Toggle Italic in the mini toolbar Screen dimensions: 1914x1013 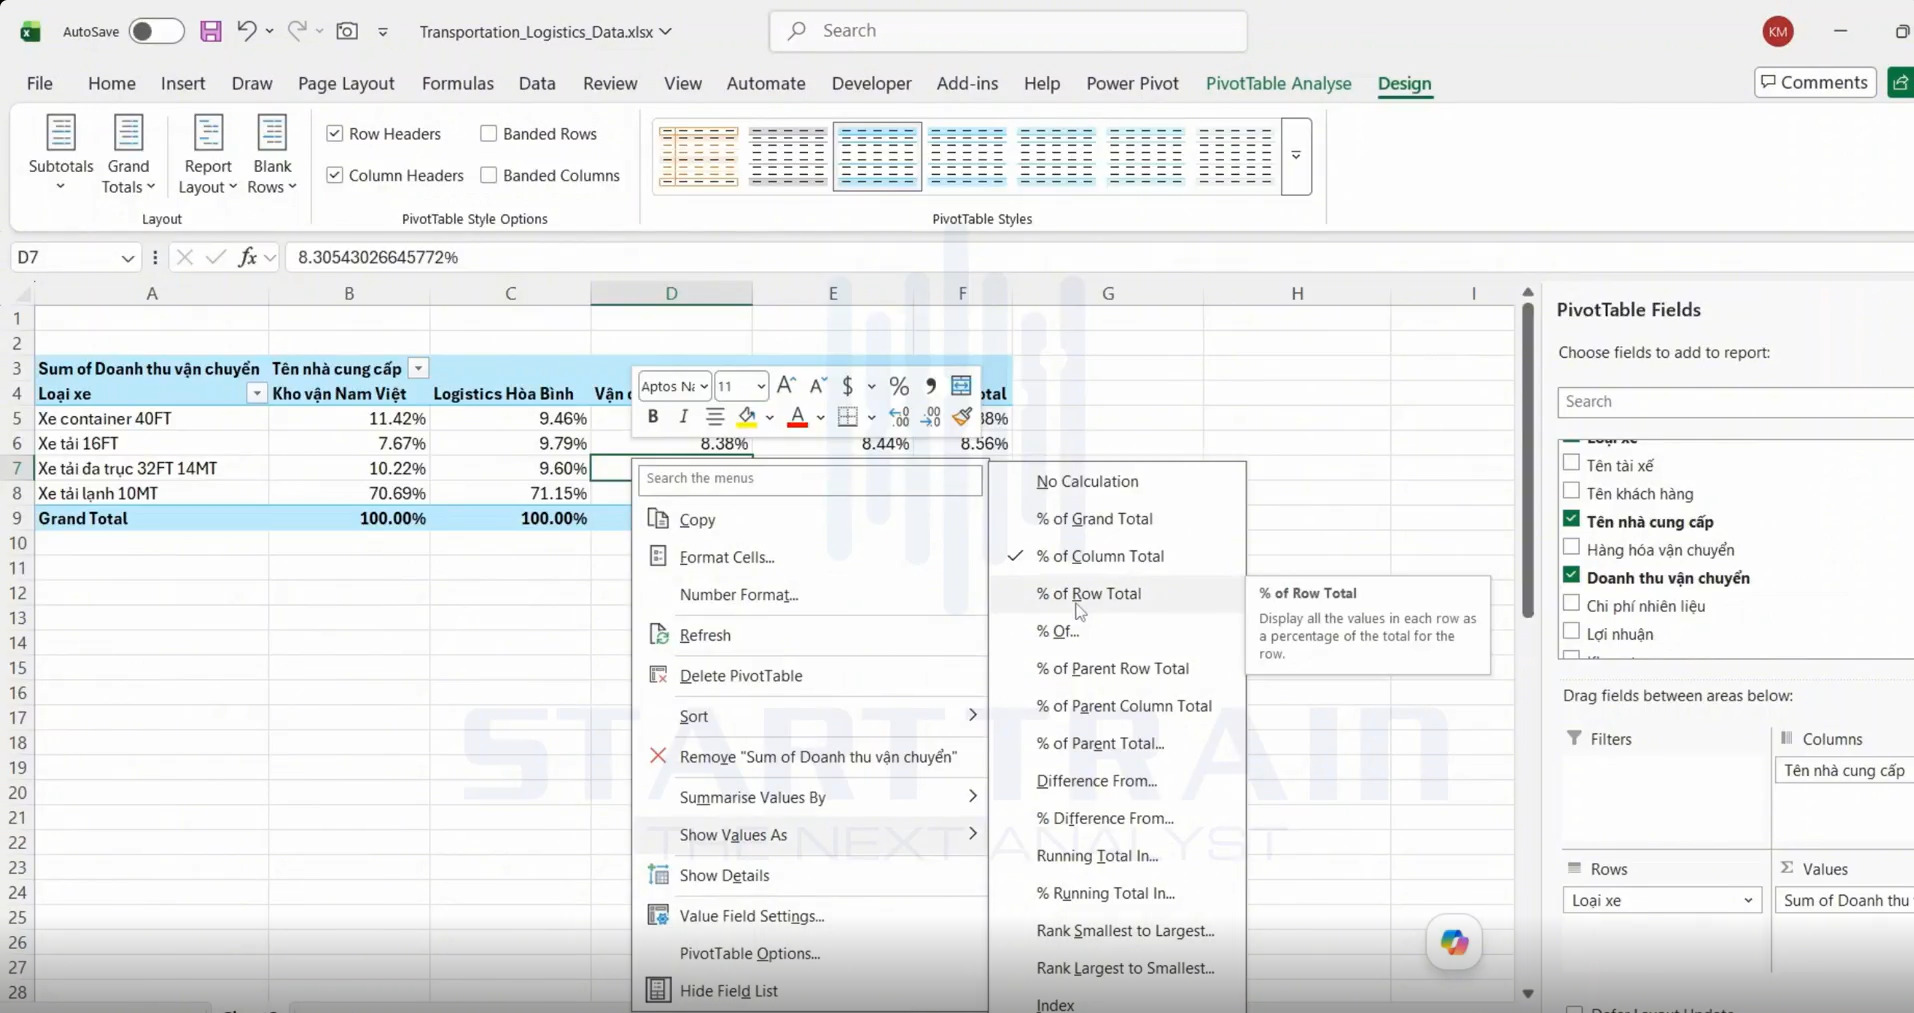click(x=683, y=417)
